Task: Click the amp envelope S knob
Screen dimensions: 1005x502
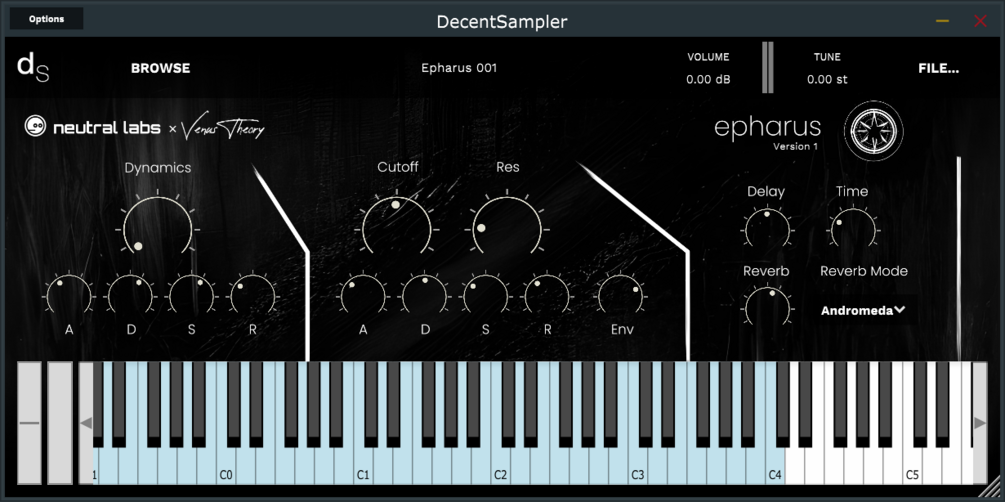Action: tap(192, 296)
